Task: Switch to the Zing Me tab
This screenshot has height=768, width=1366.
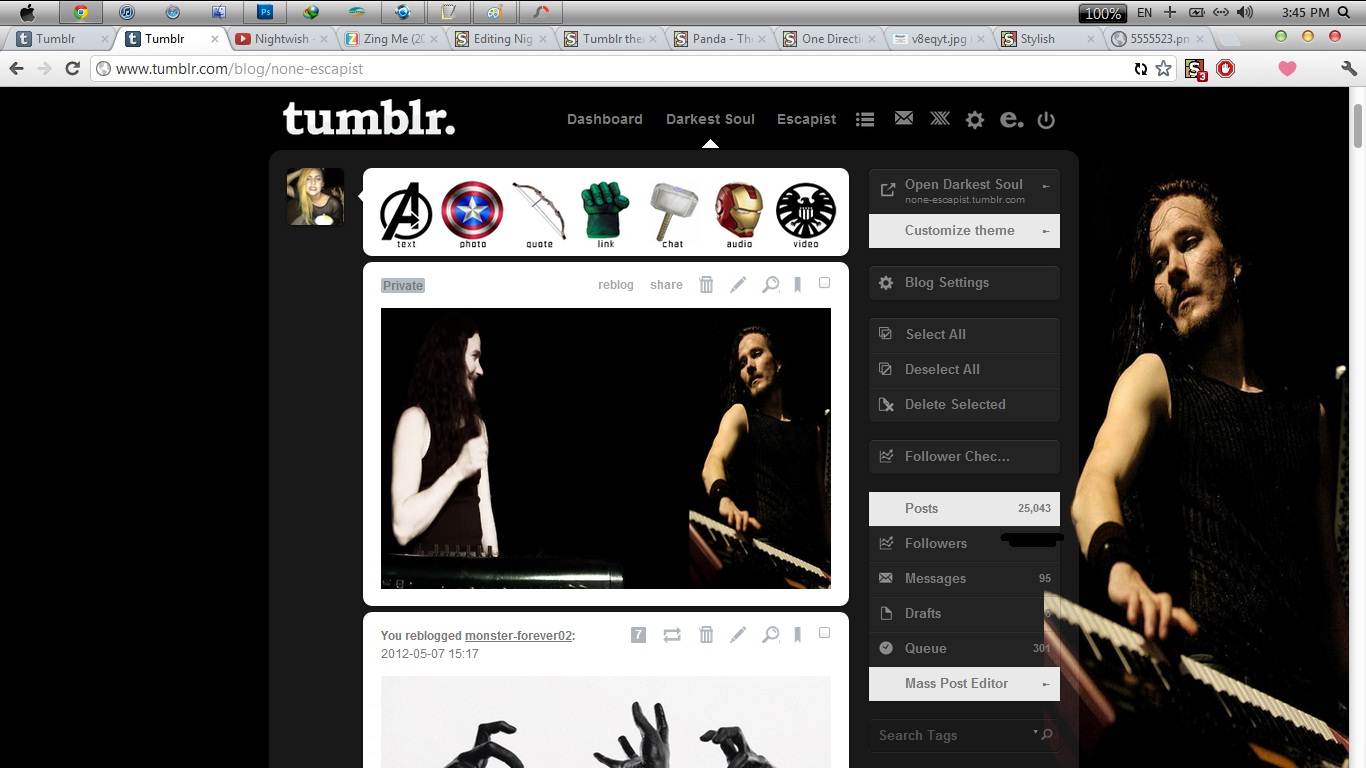Action: pos(391,39)
